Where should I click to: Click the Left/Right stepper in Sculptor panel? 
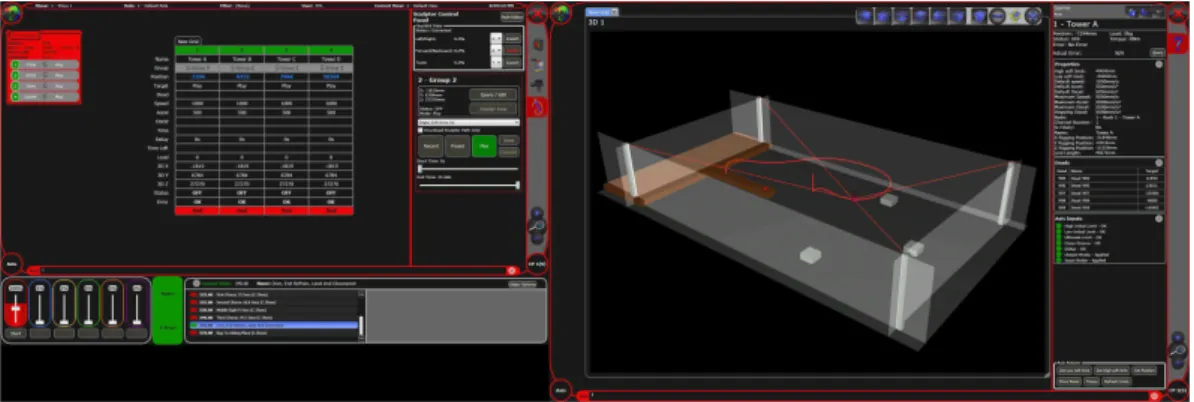click(x=496, y=37)
